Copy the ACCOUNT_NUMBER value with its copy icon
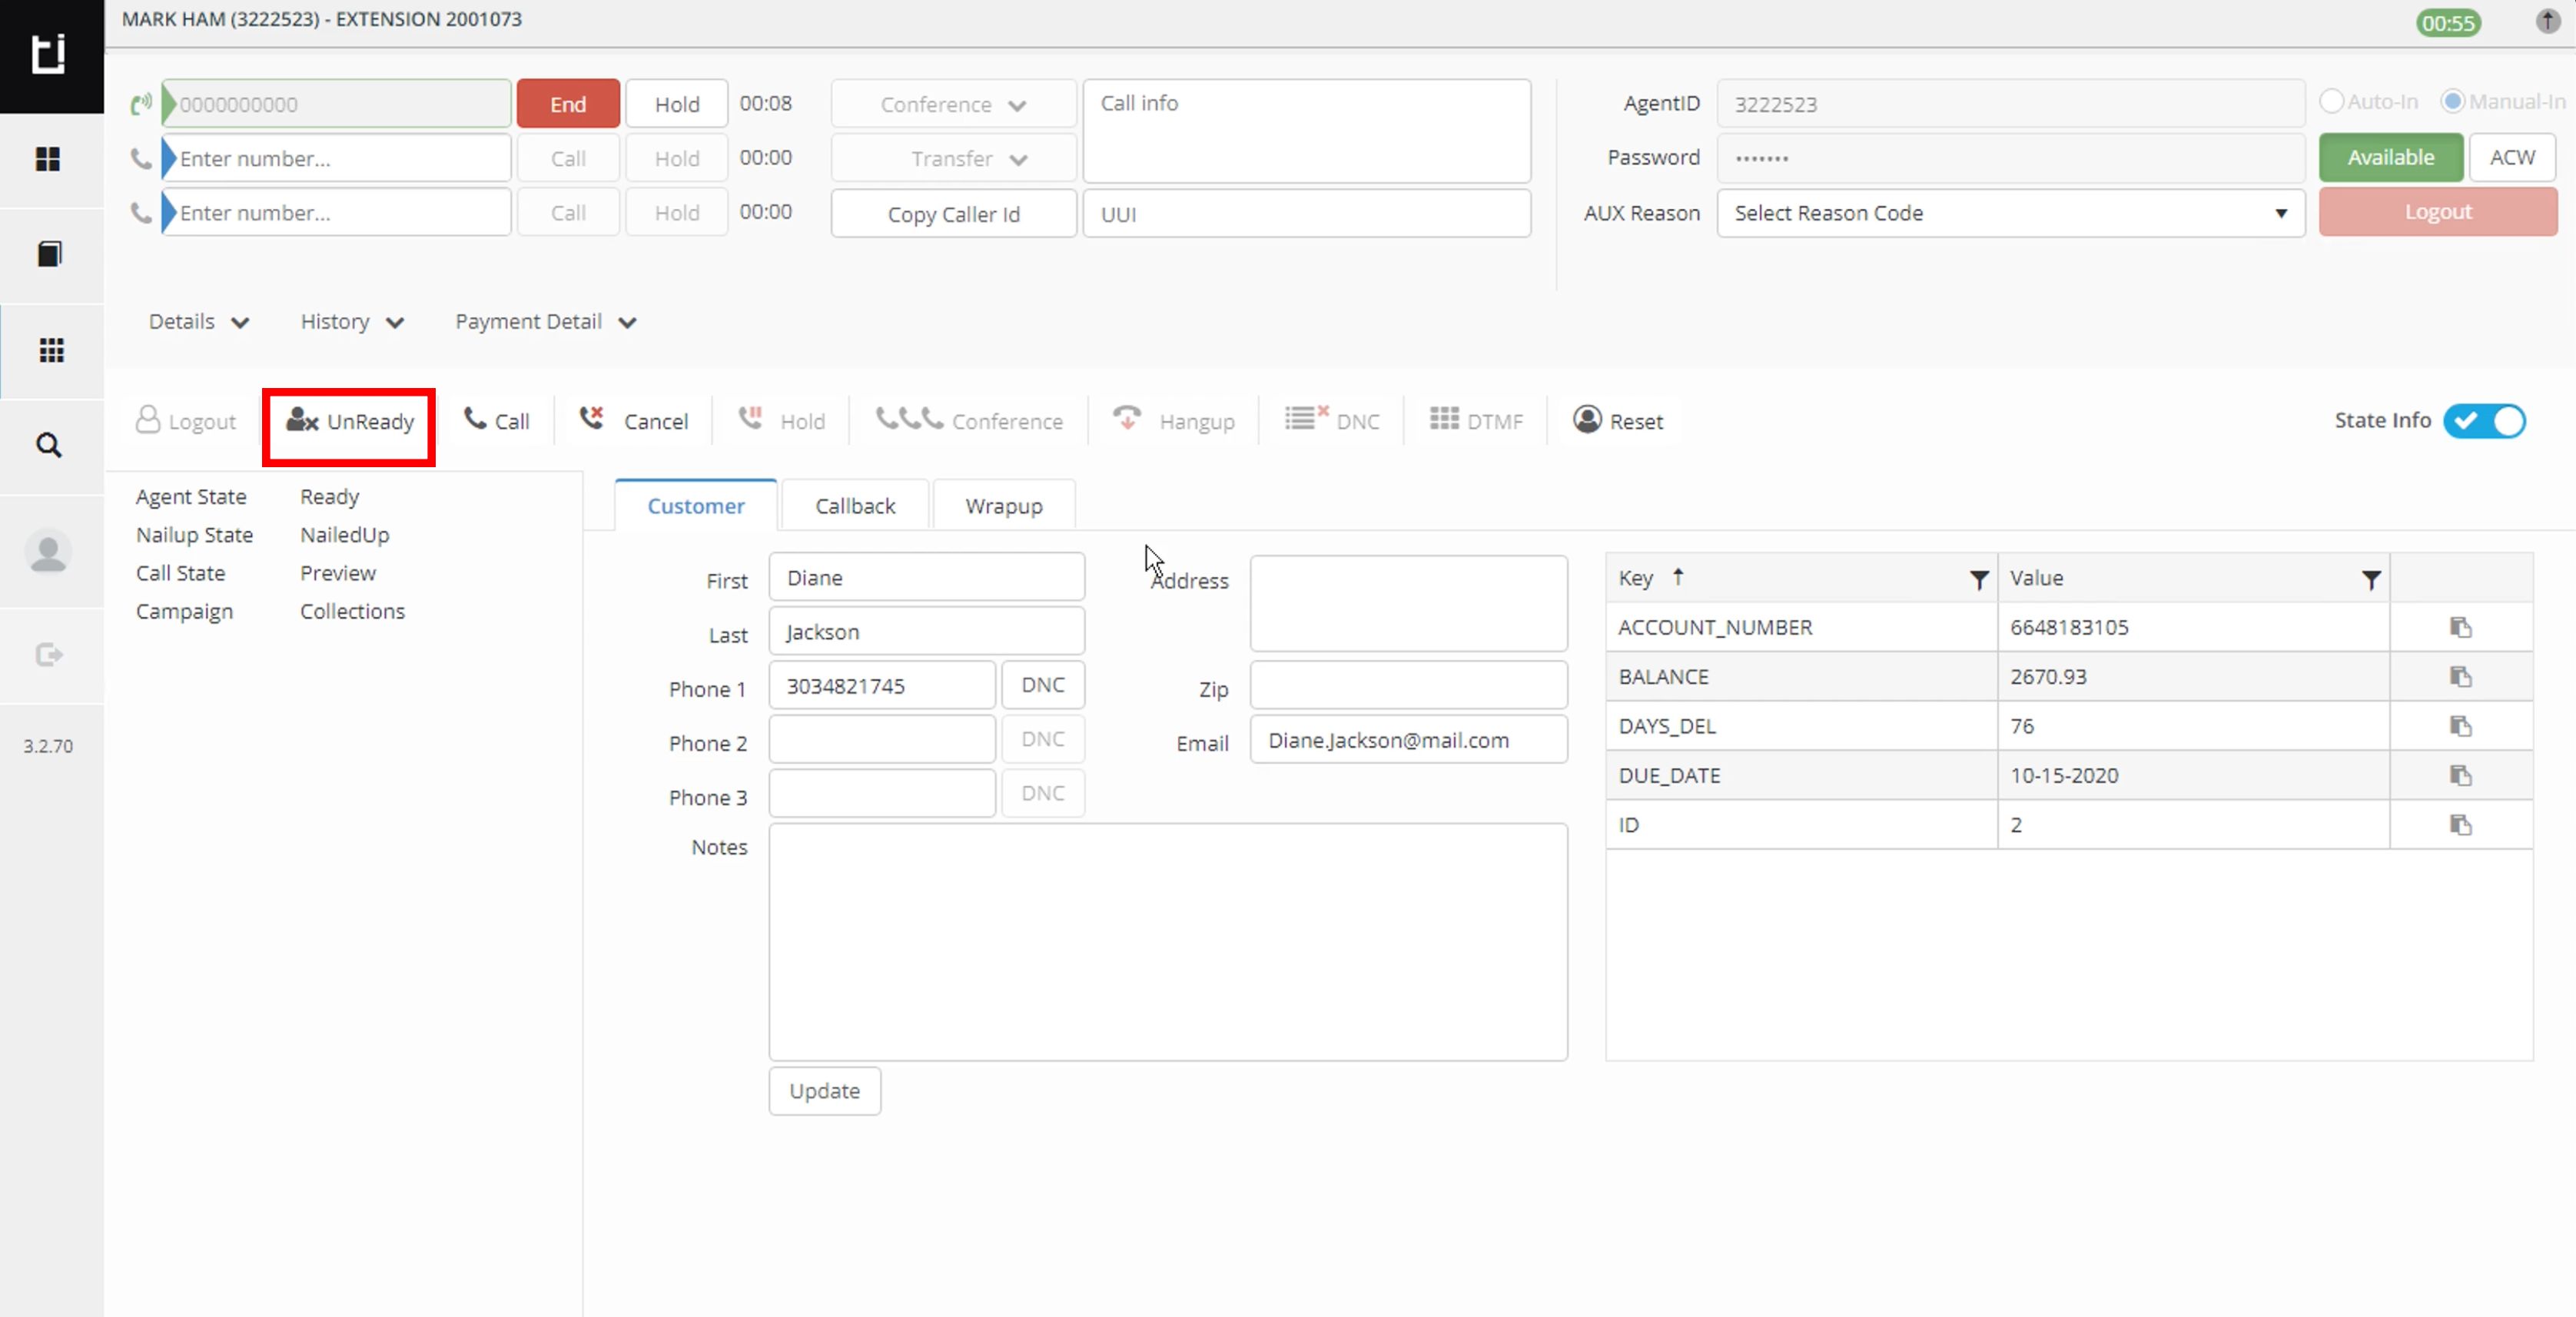Screen dimensions: 2576x1317 2461,627
